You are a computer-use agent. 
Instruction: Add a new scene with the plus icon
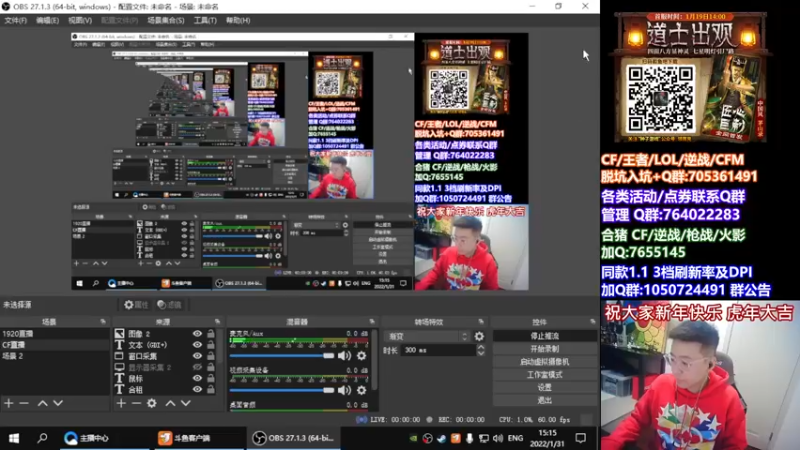click(9, 403)
